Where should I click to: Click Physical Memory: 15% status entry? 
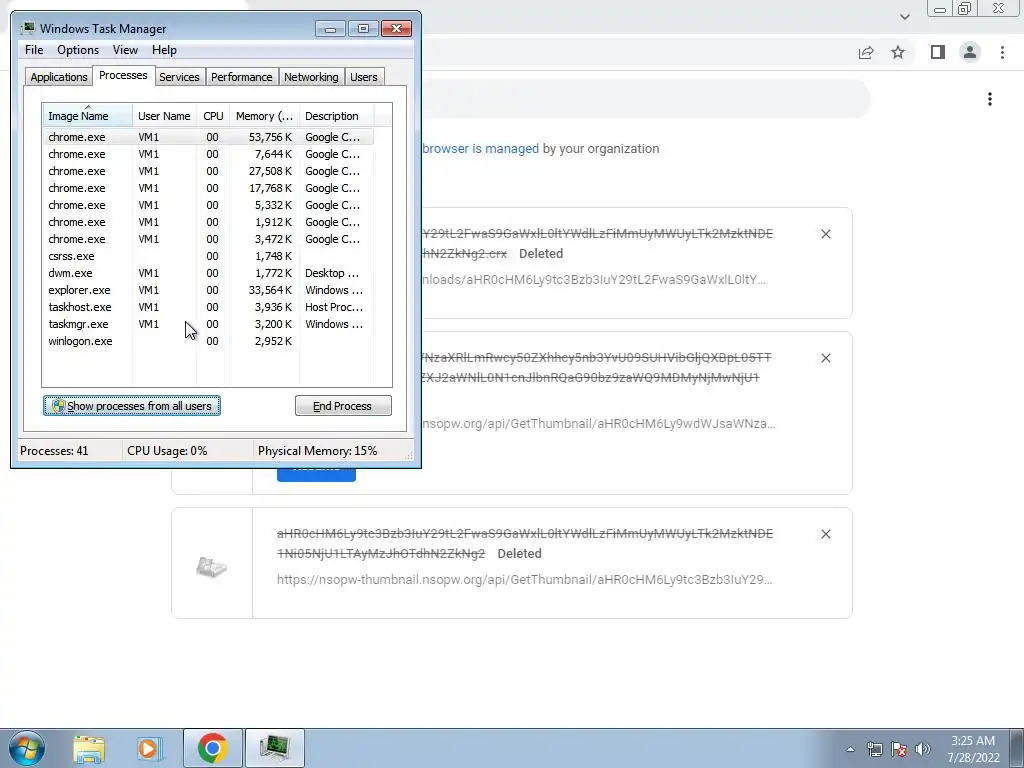[317, 451]
